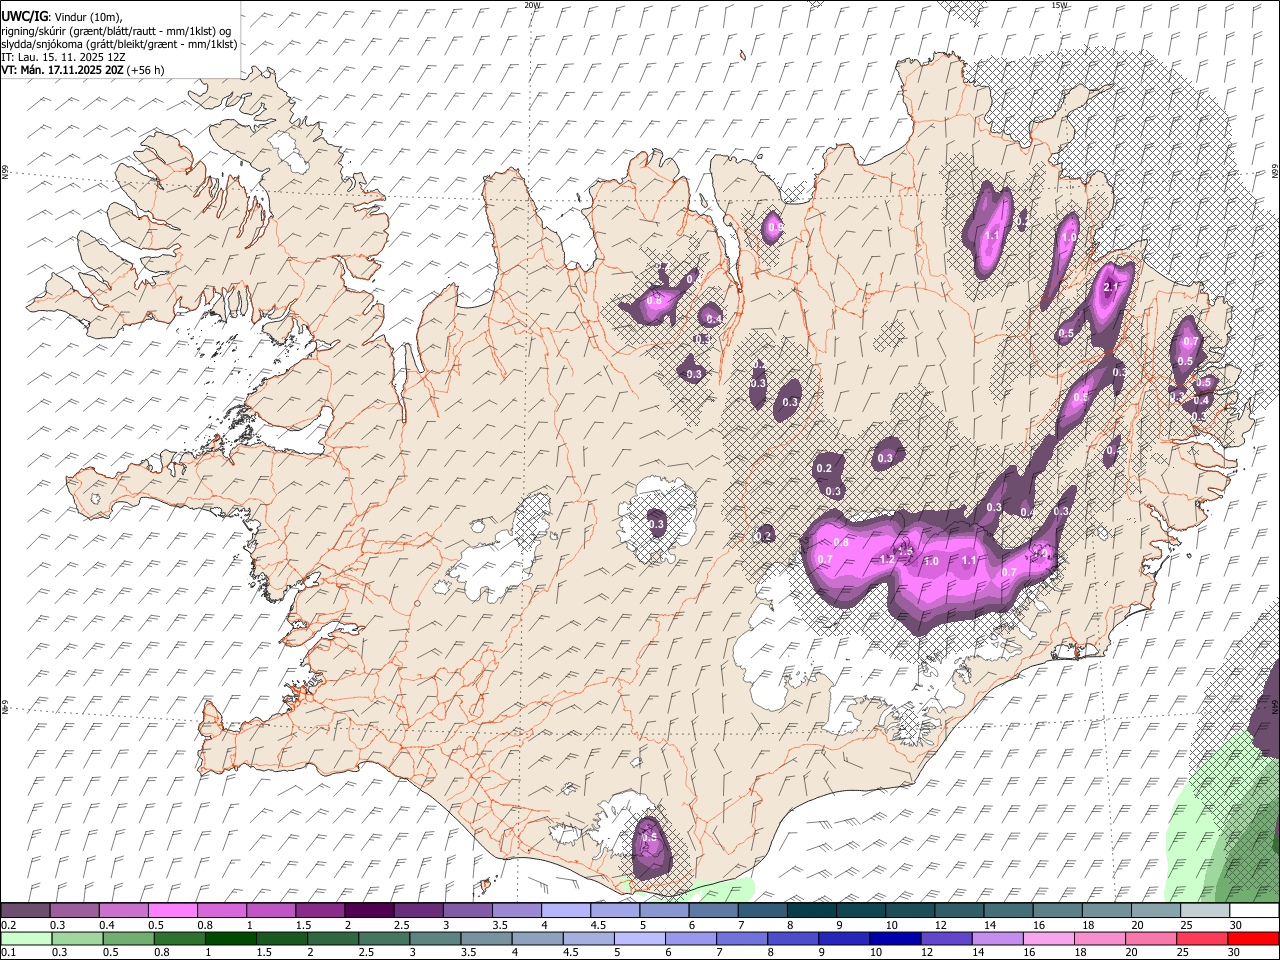Click the crimson 25 mm rain swatch

click(1202, 938)
